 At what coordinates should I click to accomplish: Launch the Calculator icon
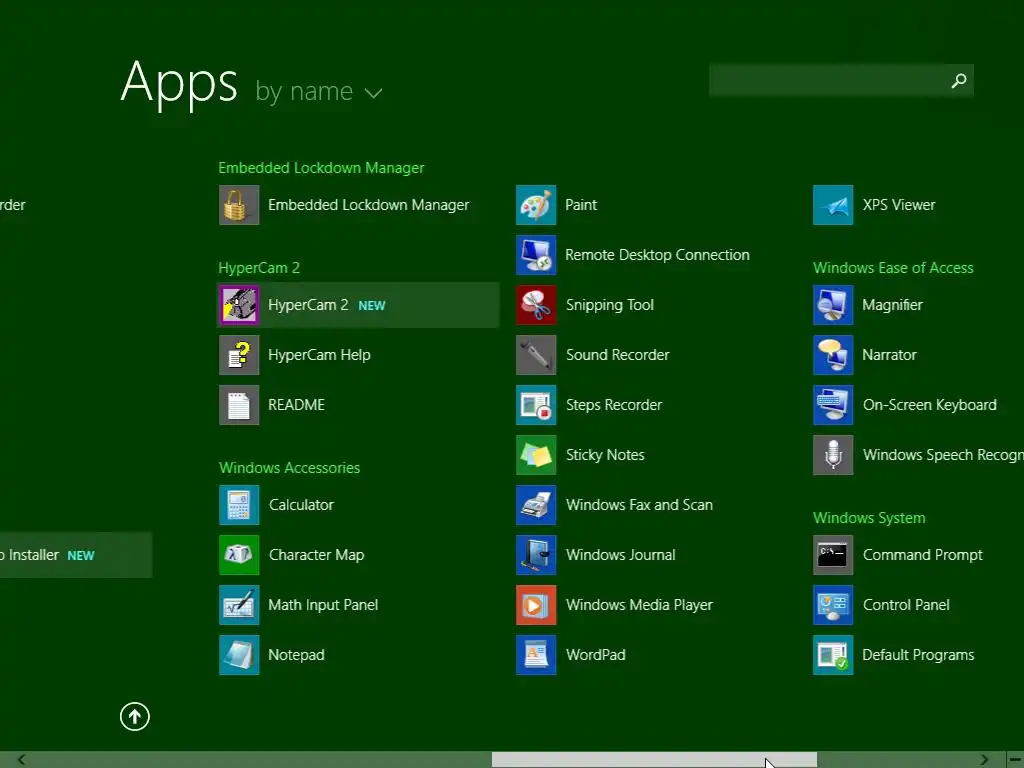pyautogui.click(x=239, y=505)
